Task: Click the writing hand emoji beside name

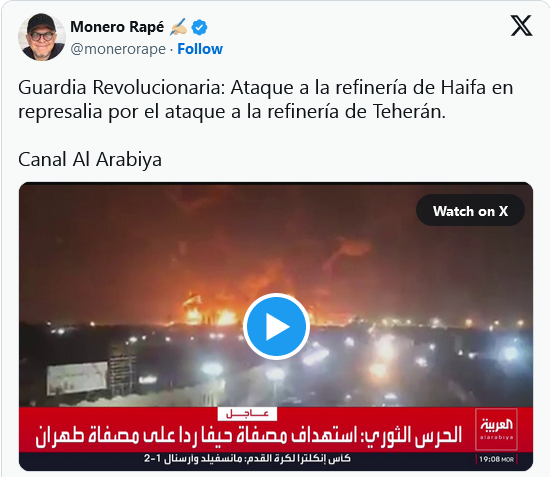Action: [178, 27]
